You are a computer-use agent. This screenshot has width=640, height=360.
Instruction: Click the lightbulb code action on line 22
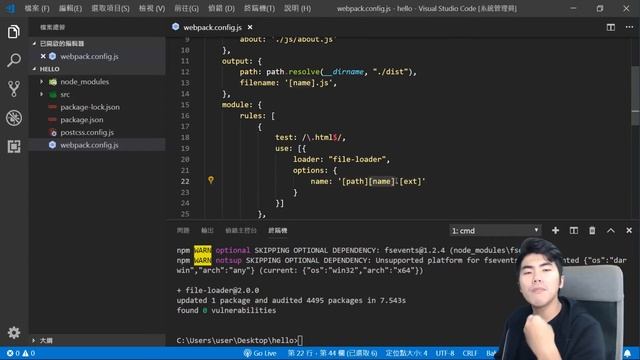(x=211, y=180)
